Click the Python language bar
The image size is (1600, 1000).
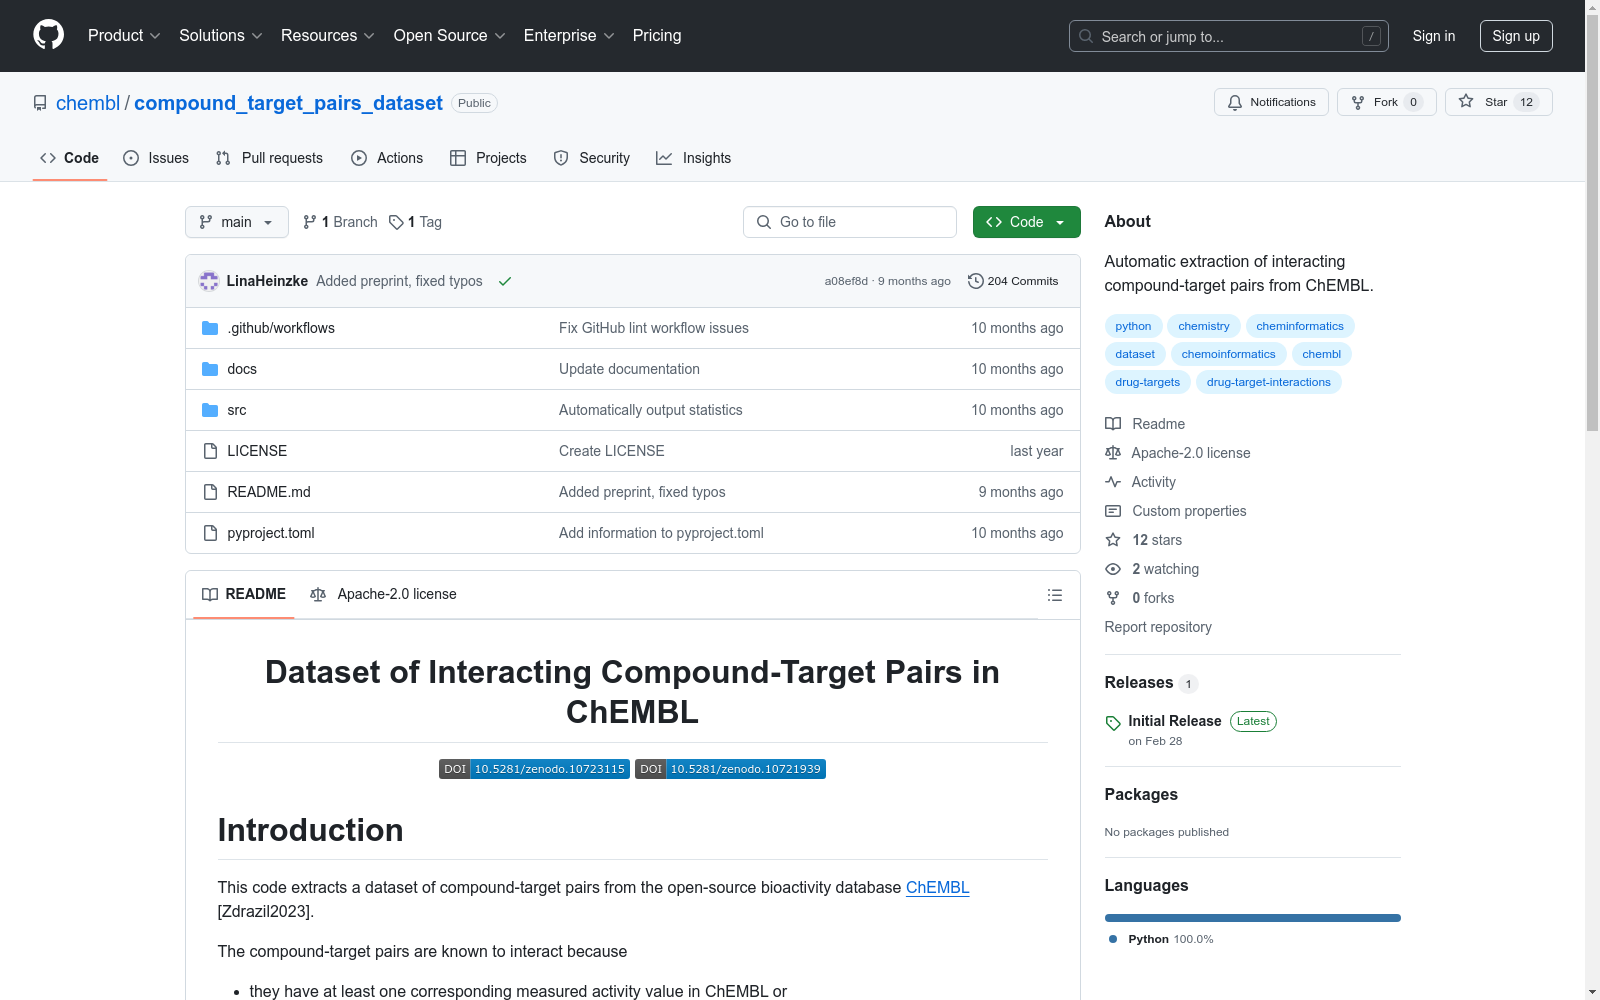pyautogui.click(x=1253, y=918)
